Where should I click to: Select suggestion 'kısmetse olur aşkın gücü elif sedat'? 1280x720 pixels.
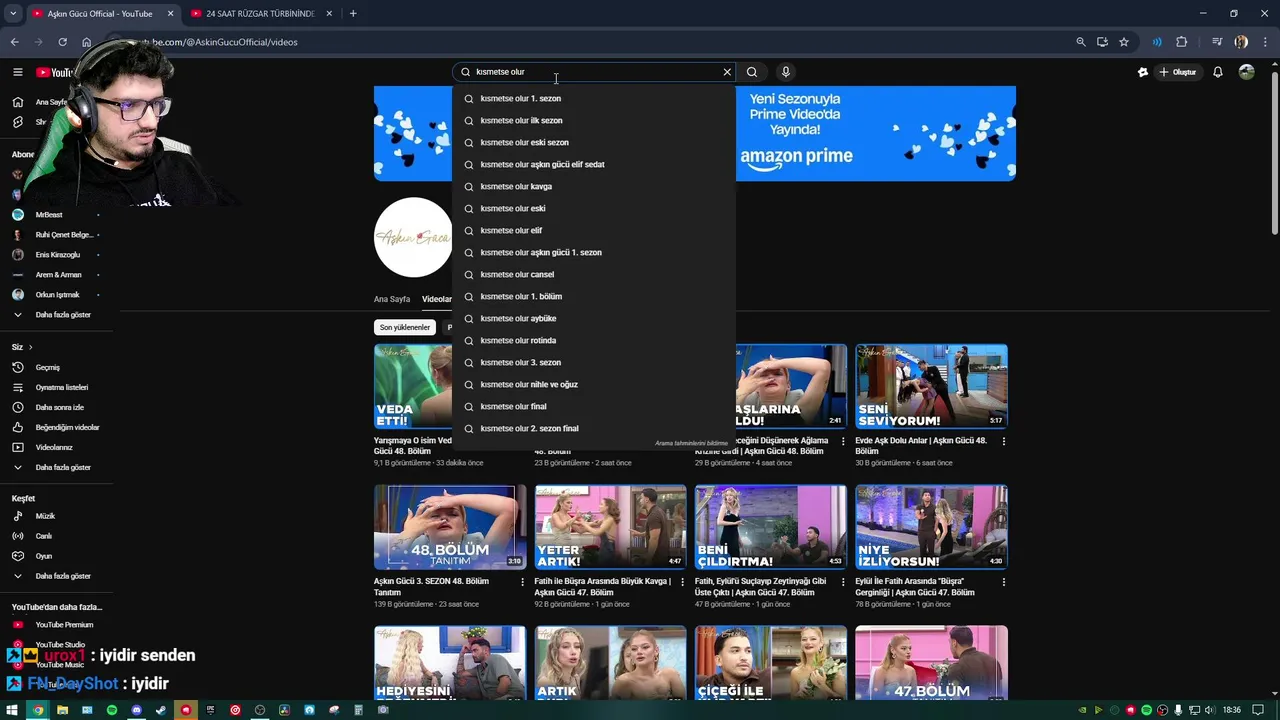pos(594,164)
